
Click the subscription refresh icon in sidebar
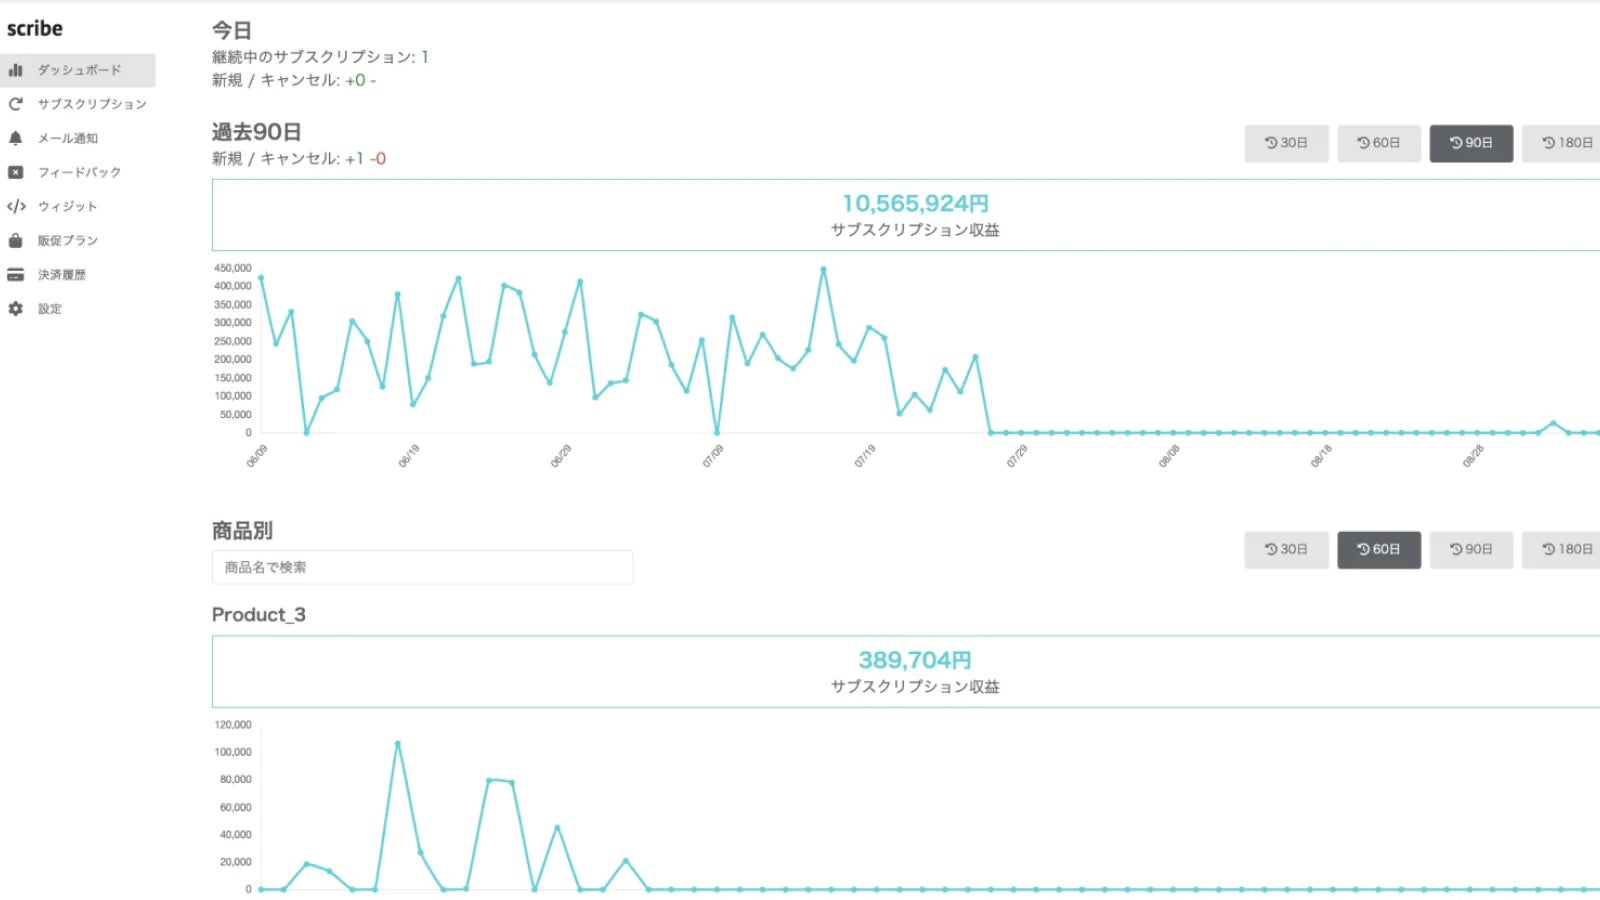[x=15, y=104]
